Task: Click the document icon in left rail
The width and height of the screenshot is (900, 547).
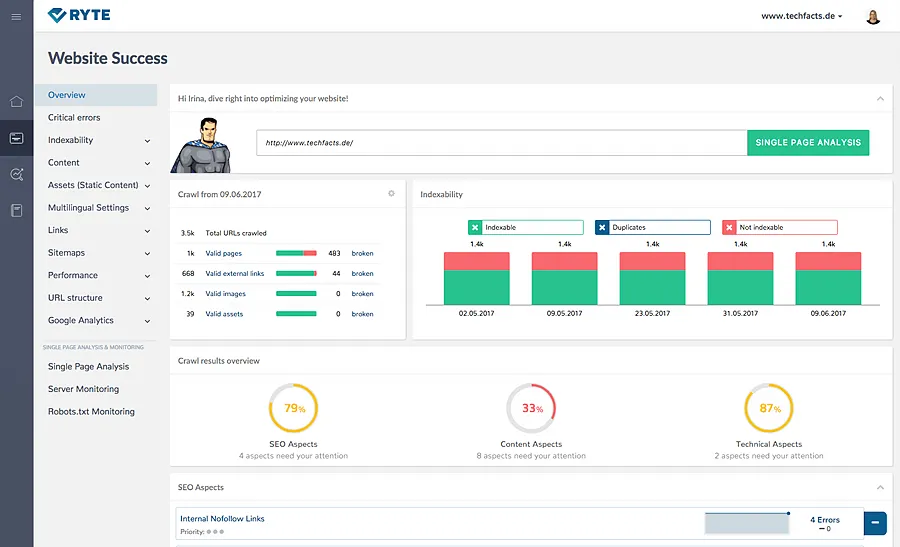Action: [17, 211]
